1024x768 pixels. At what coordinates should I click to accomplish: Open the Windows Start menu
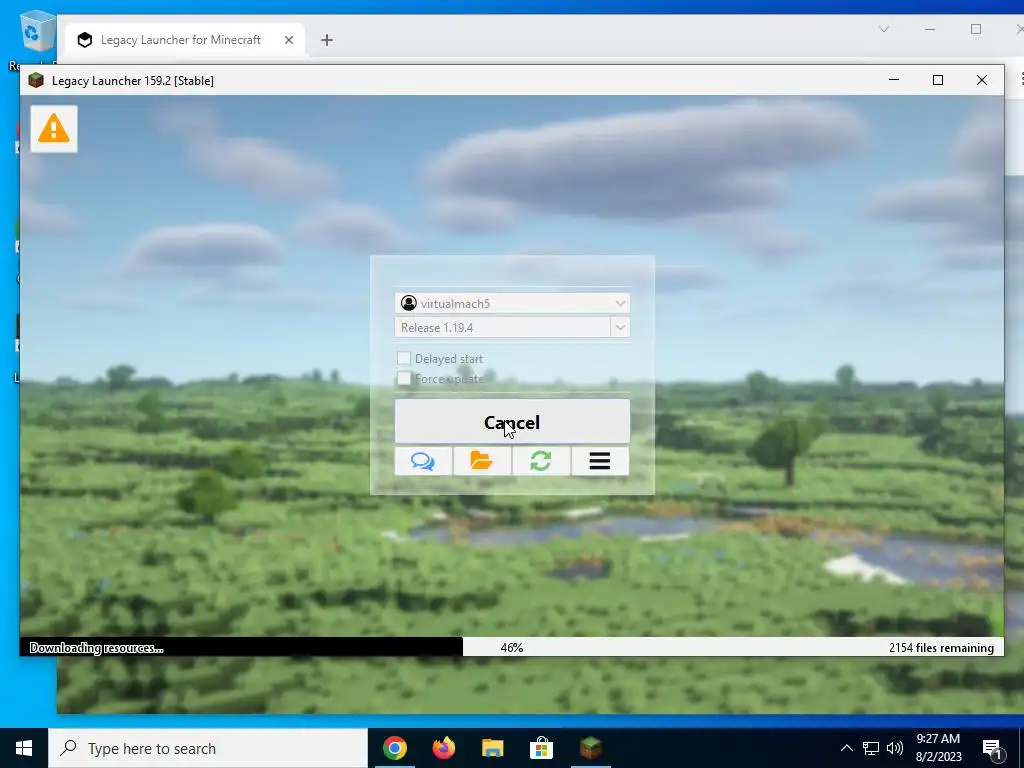24,748
